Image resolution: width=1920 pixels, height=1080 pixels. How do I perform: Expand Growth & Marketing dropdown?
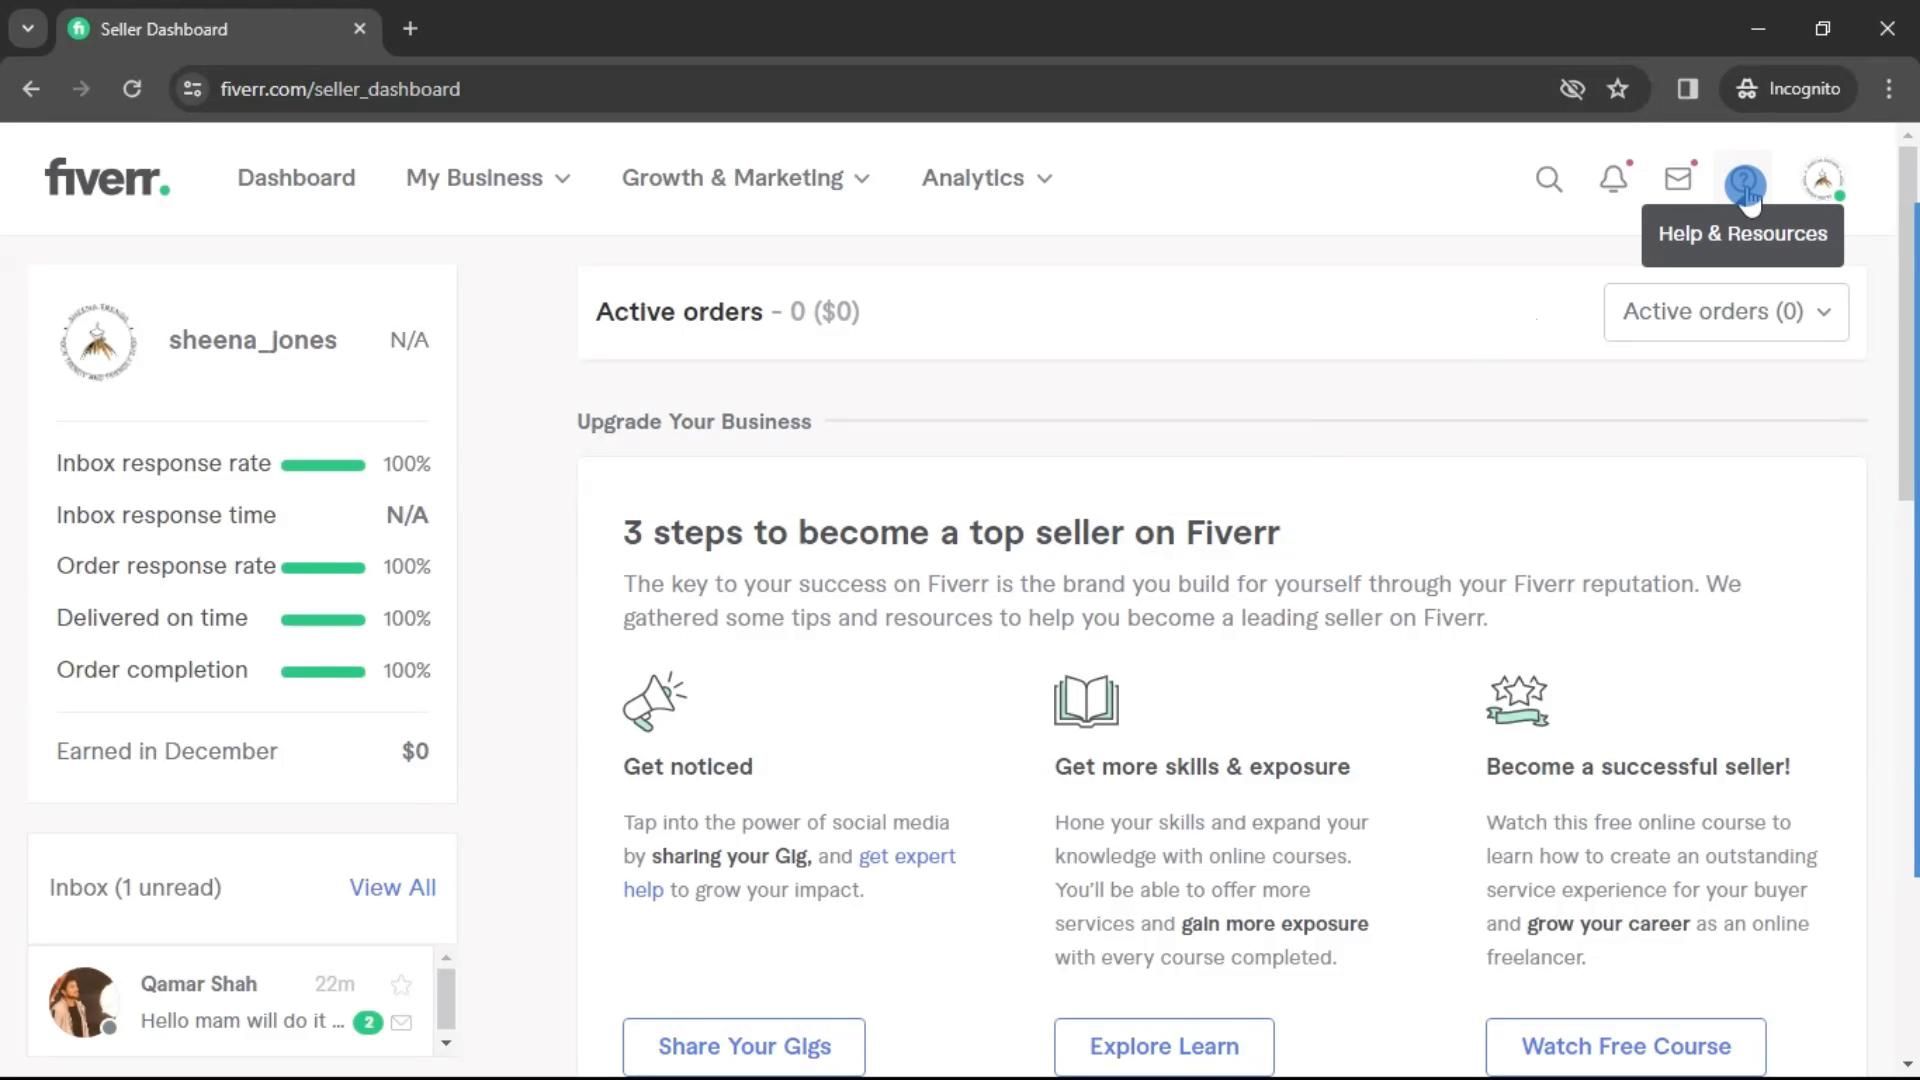745,178
